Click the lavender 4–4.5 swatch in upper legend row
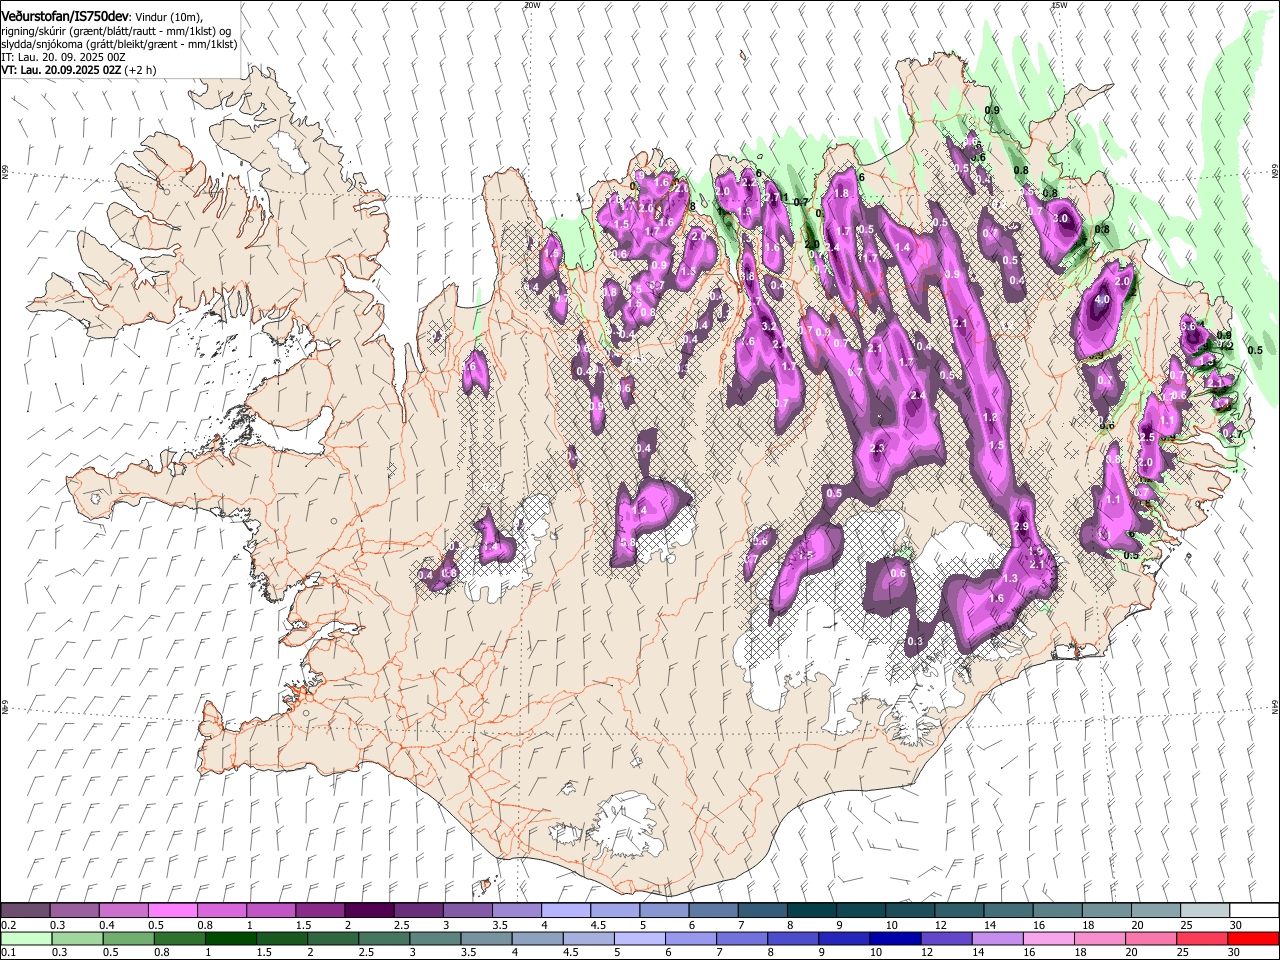 (x=566, y=910)
